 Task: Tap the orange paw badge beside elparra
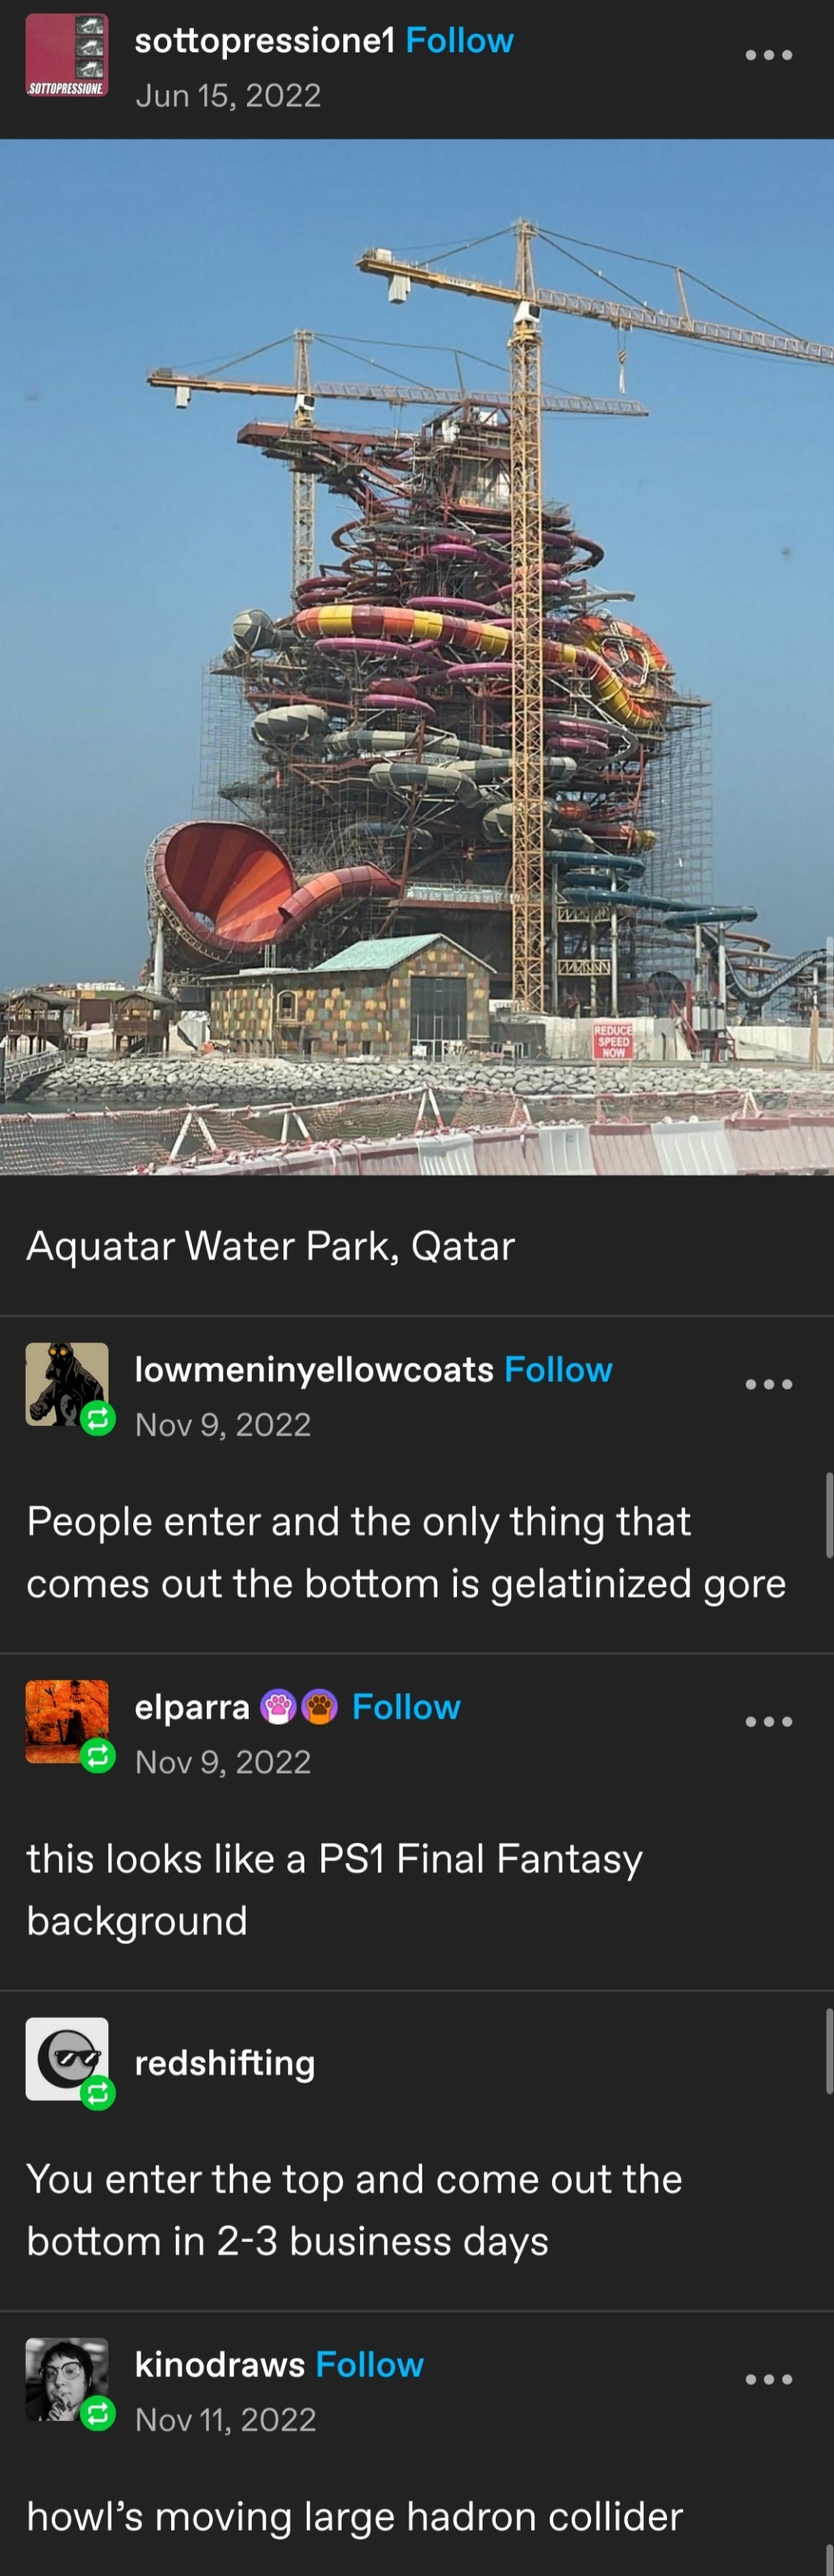coord(319,1707)
